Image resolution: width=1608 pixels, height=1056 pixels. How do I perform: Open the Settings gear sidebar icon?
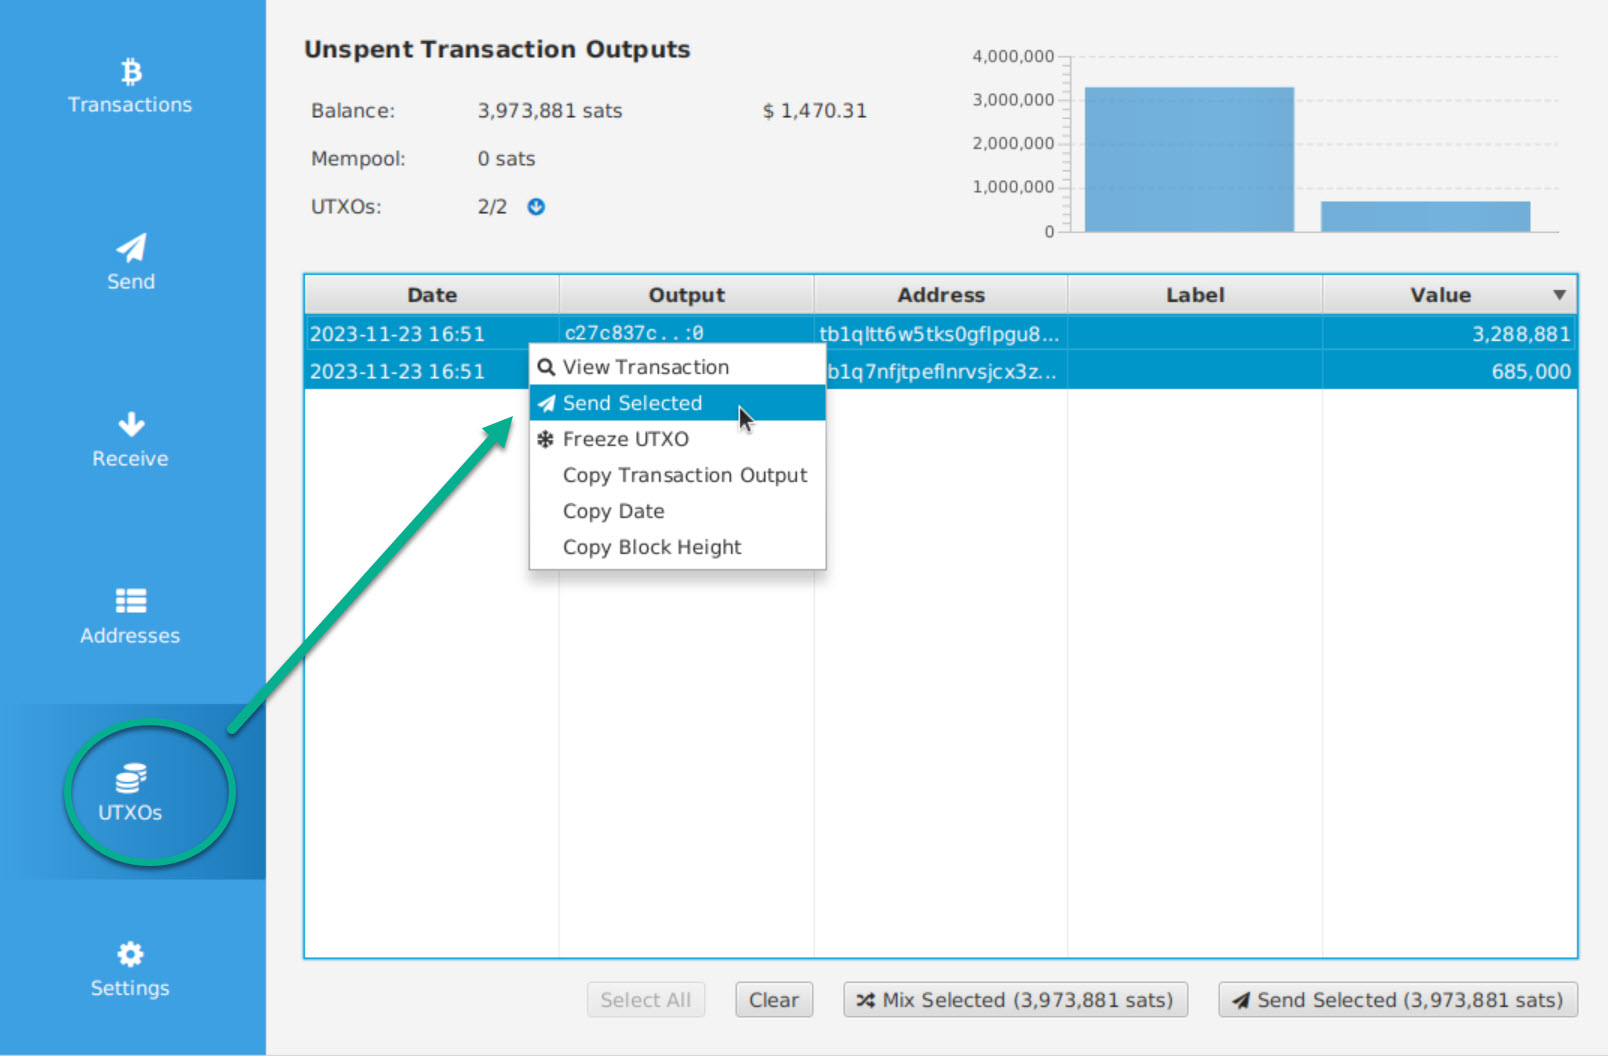pyautogui.click(x=130, y=969)
